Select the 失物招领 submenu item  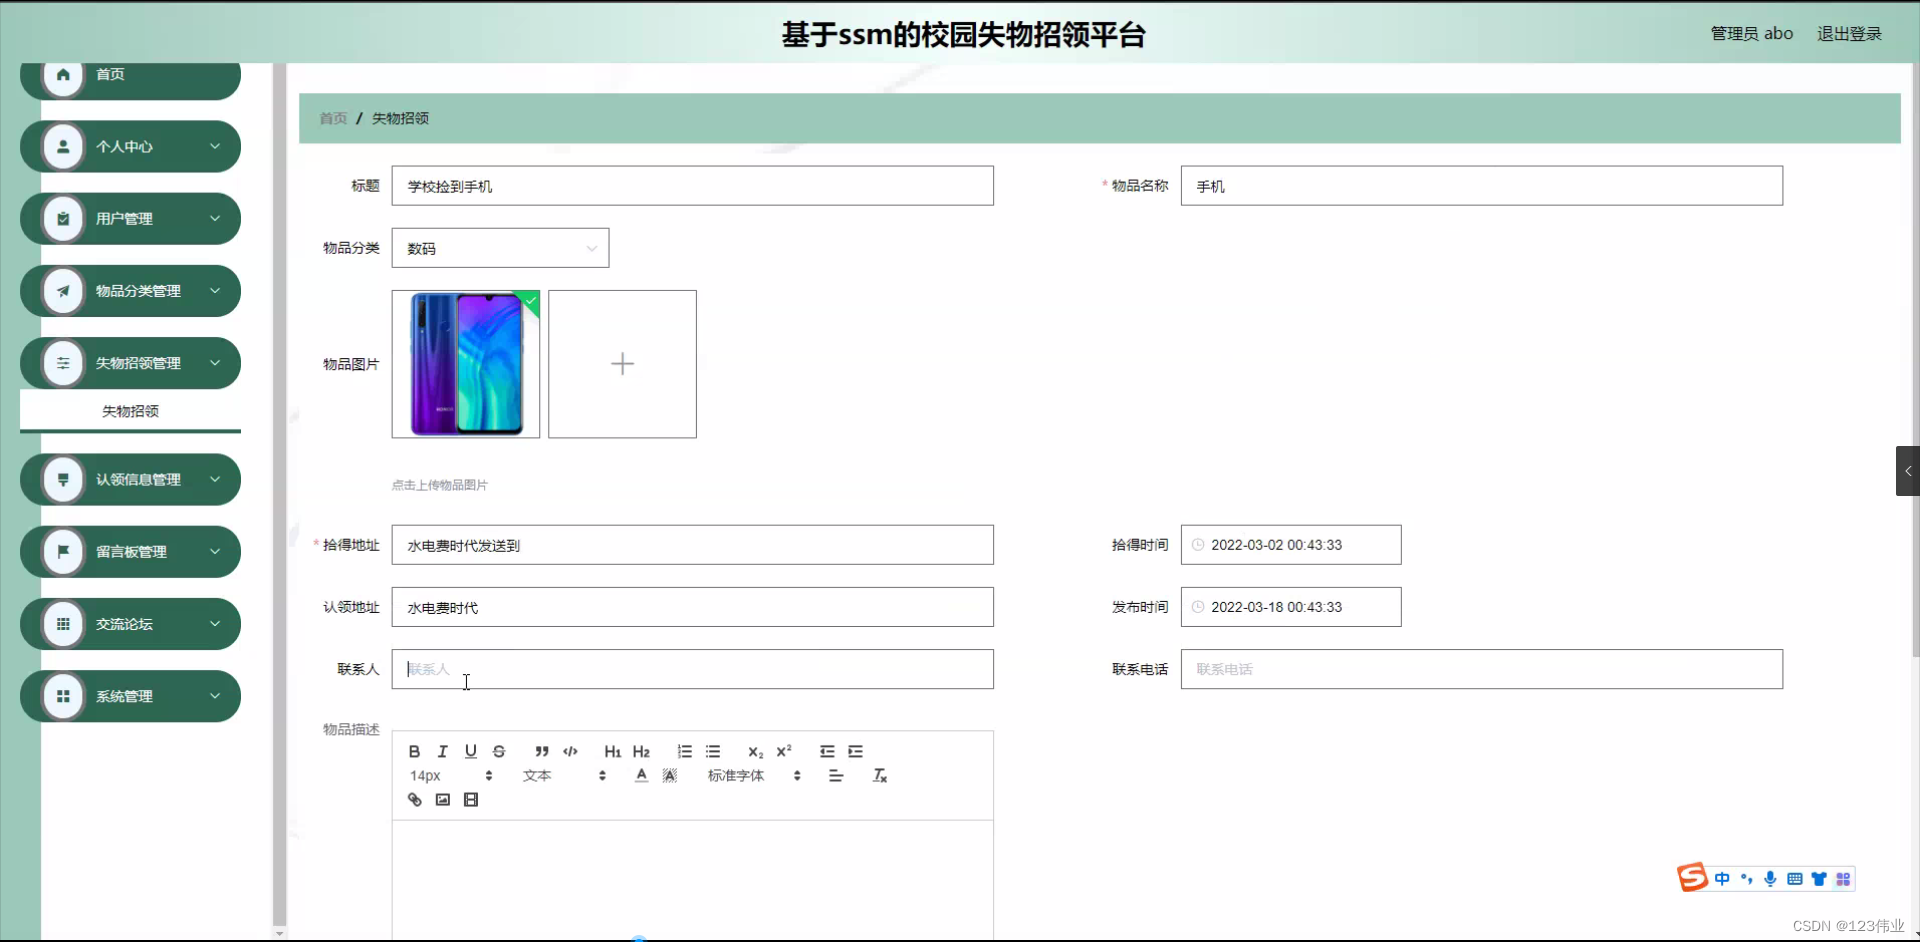130,410
